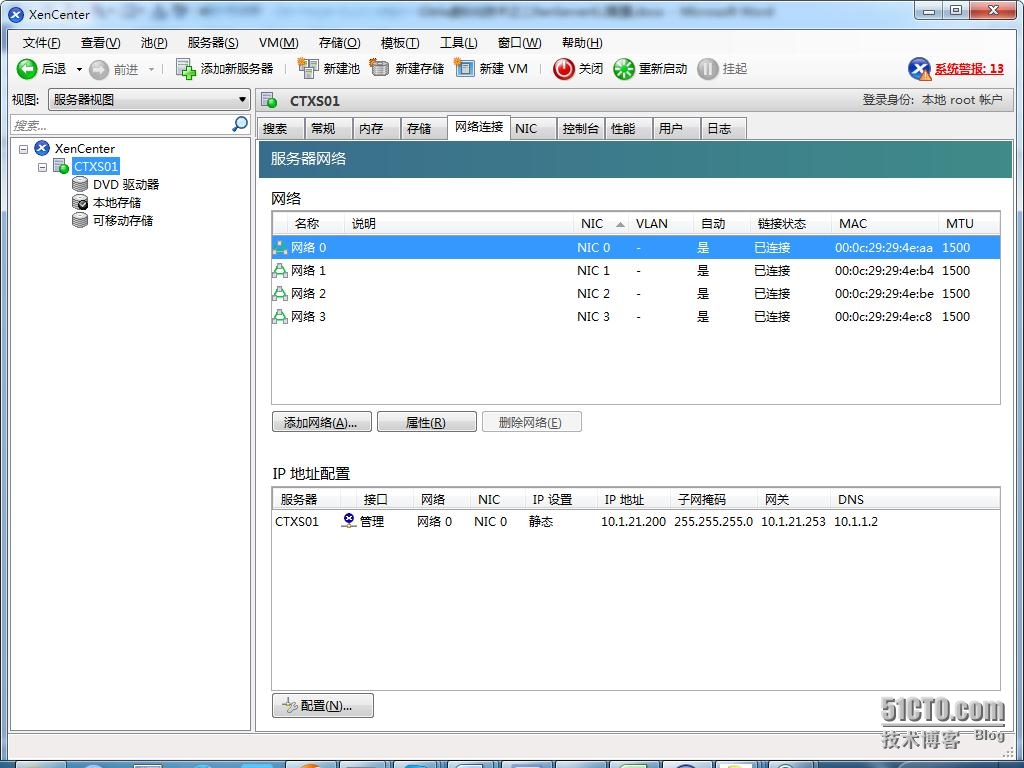Open the 视图 服务器视图 dropdown

pyautogui.click(x=149, y=100)
